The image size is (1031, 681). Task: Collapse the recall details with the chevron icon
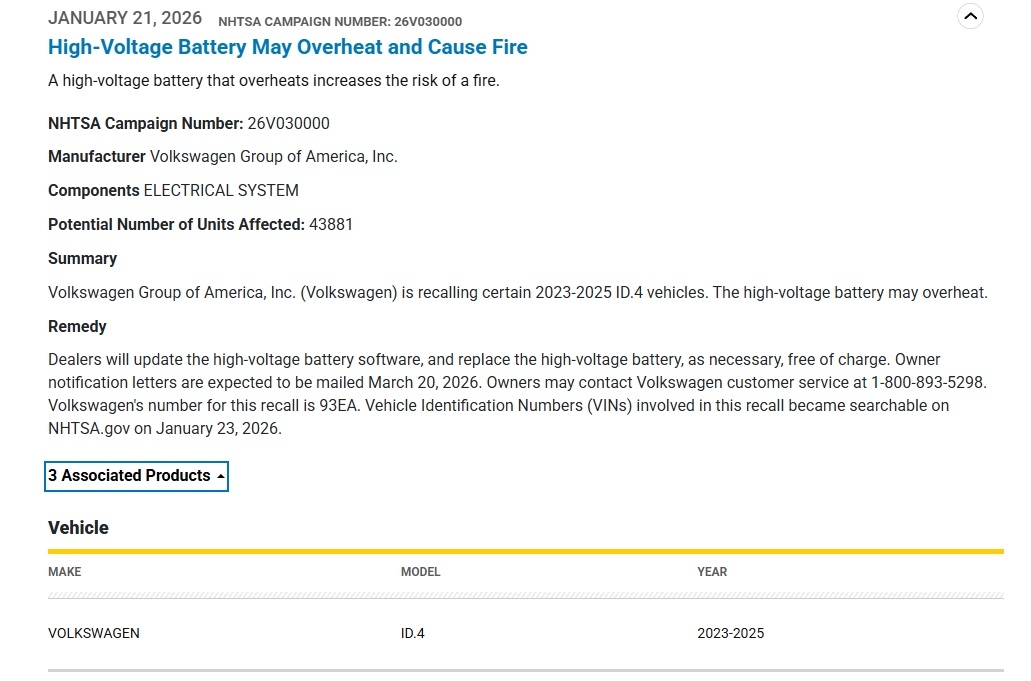(x=970, y=16)
